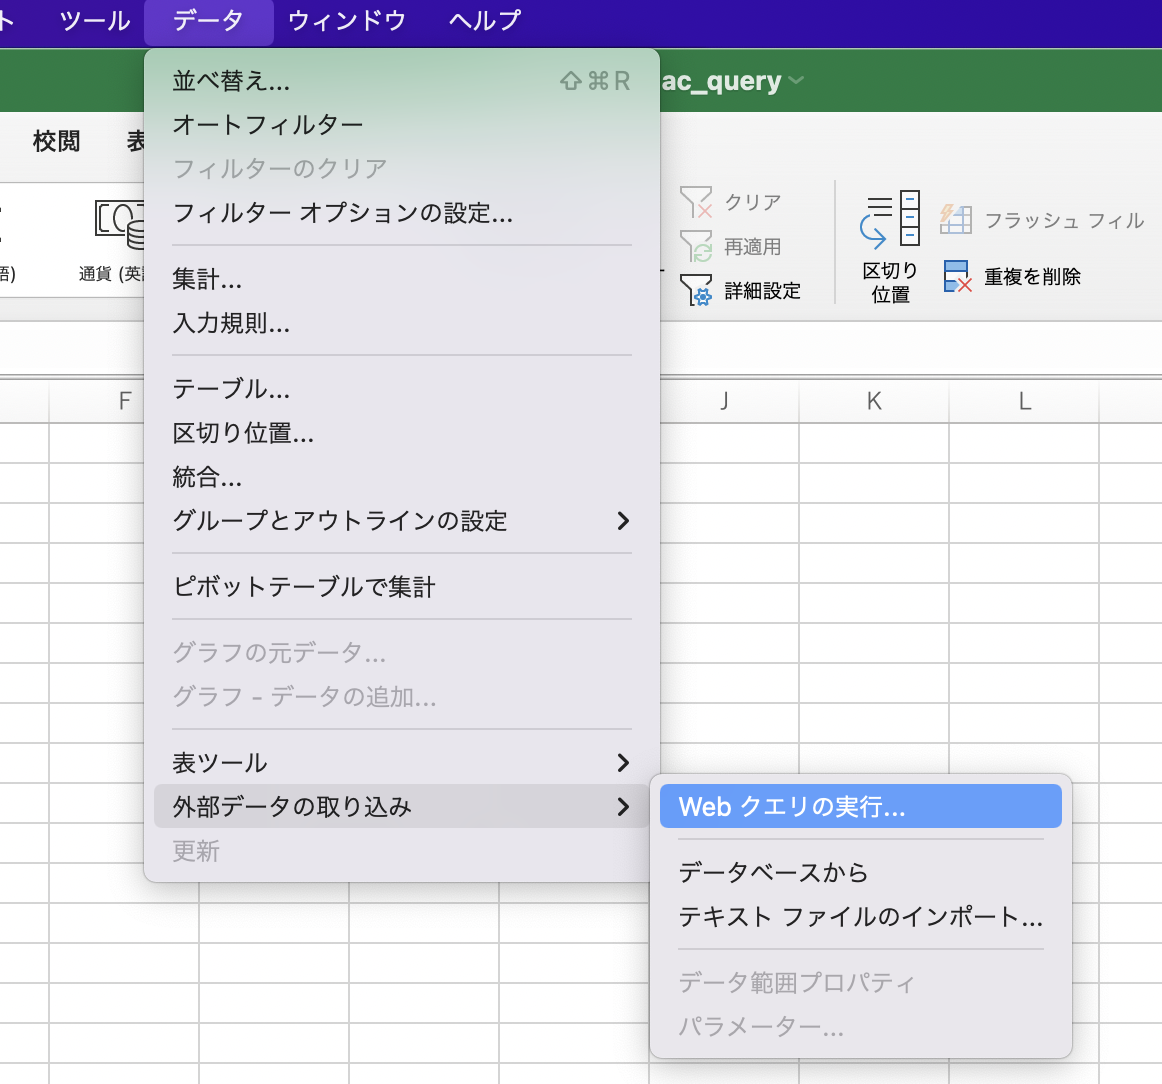Viewport: 1162px width, 1084px height.
Task: Click the クリア filter icon in ribbon
Action: point(696,202)
